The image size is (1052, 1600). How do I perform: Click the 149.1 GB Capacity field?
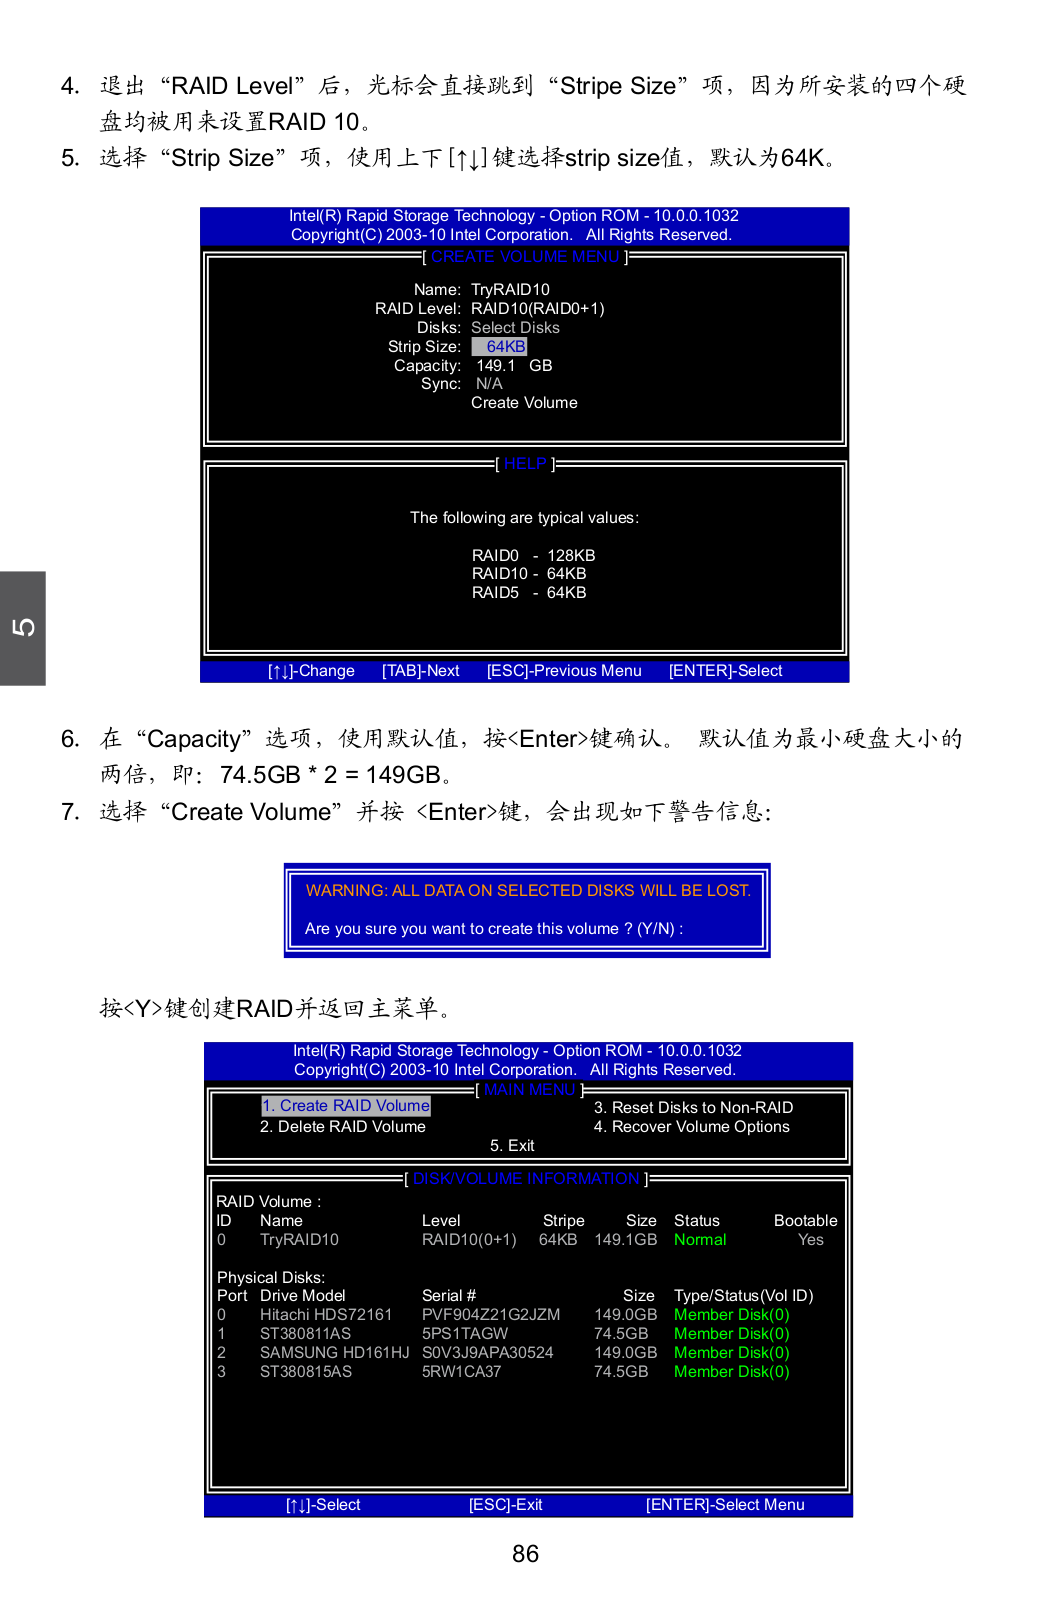513,366
